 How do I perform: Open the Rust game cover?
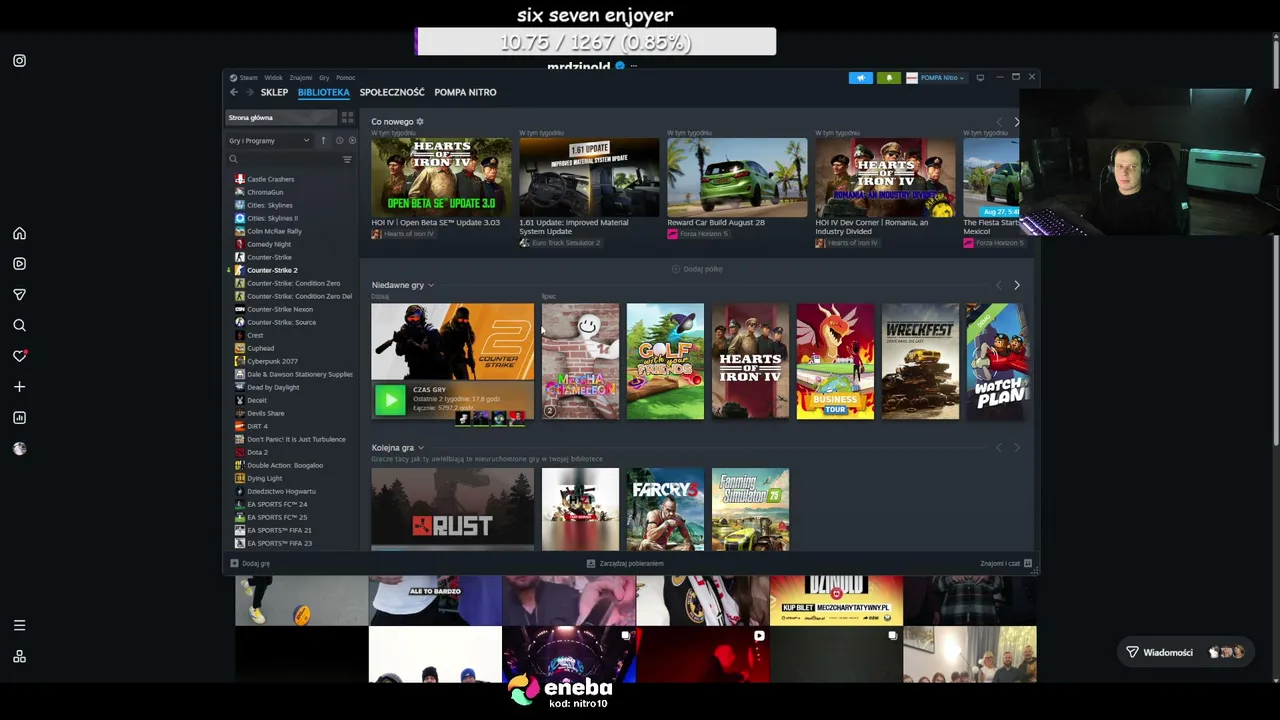coord(452,509)
